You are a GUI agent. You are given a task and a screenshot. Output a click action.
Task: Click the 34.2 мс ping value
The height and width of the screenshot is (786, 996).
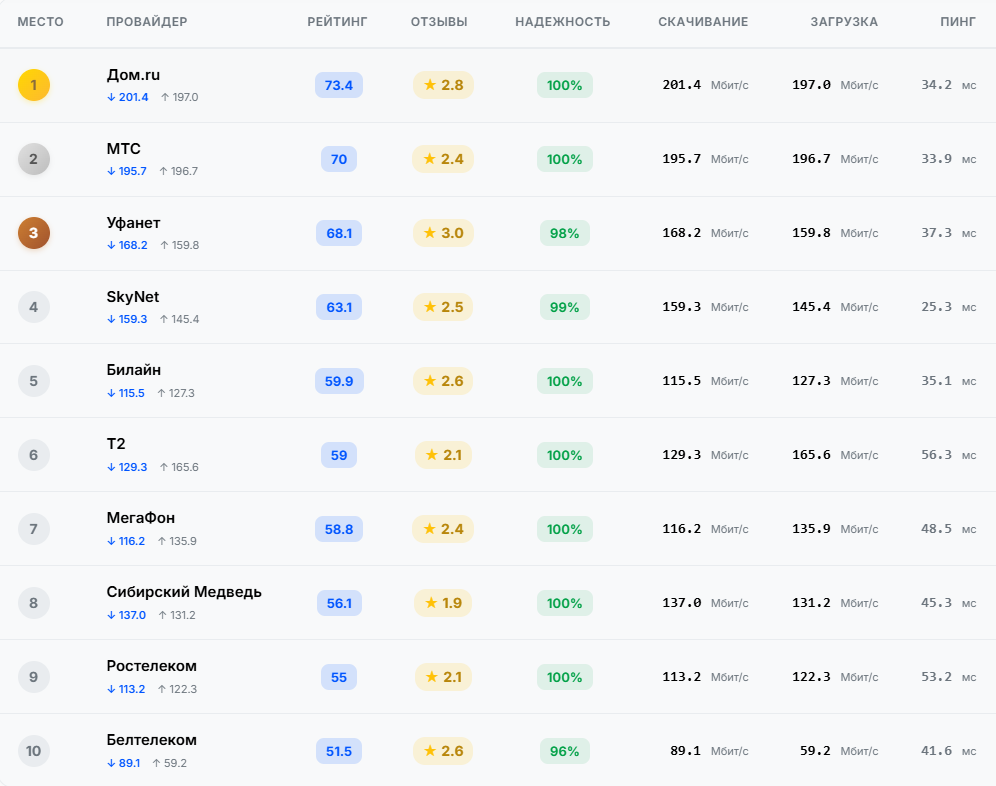tap(948, 85)
